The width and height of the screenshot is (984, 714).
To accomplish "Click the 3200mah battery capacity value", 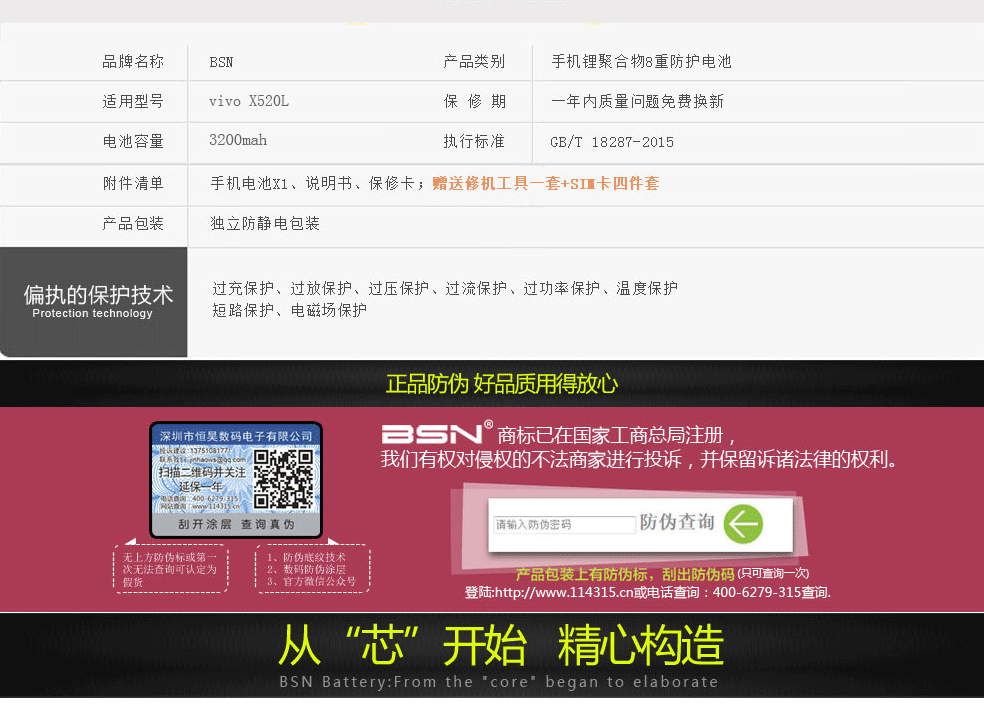I will [238, 141].
